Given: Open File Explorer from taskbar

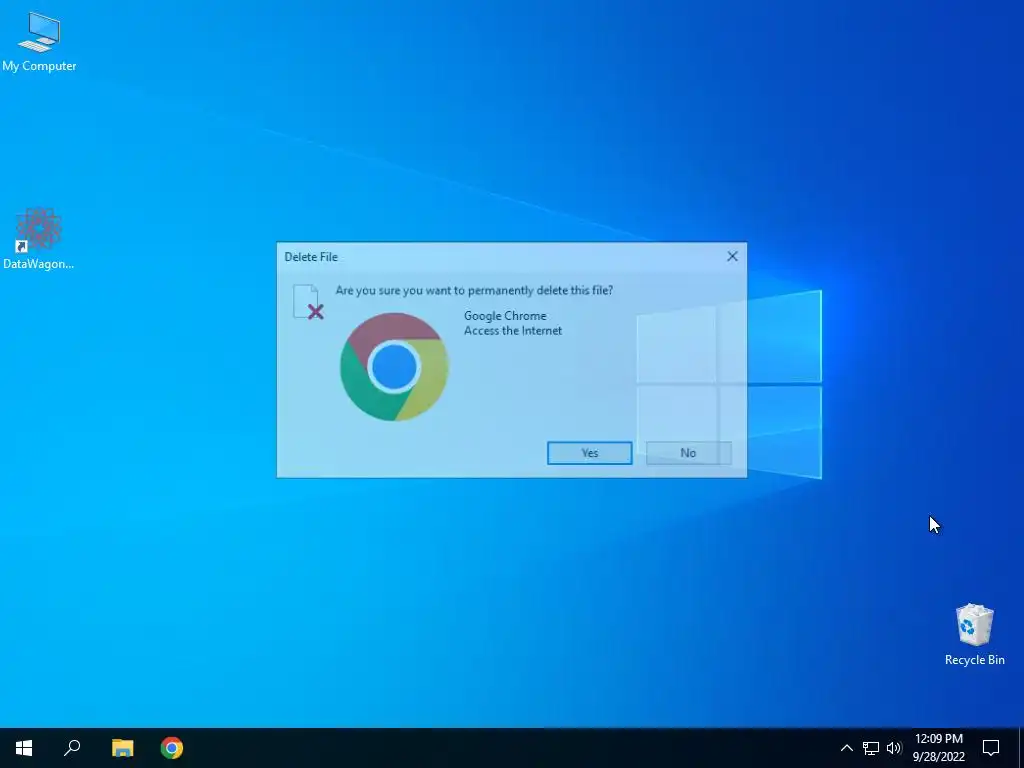Looking at the screenshot, I should tap(122, 748).
